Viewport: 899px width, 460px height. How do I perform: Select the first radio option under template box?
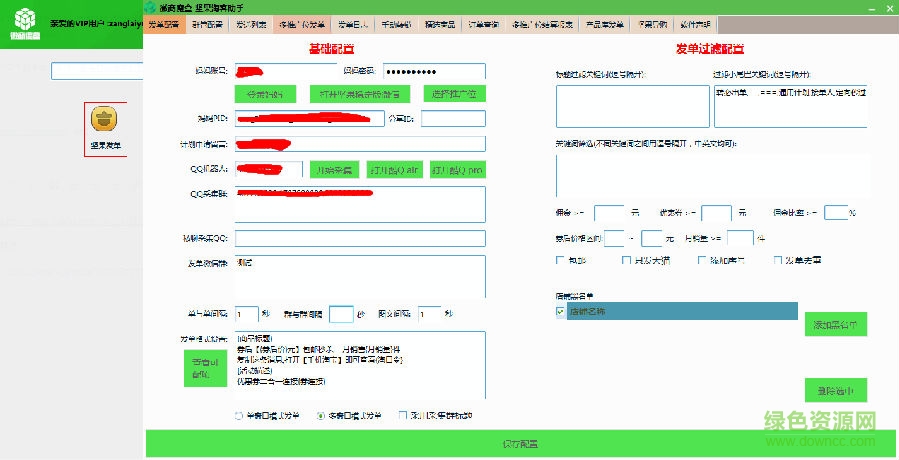[x=239, y=416]
